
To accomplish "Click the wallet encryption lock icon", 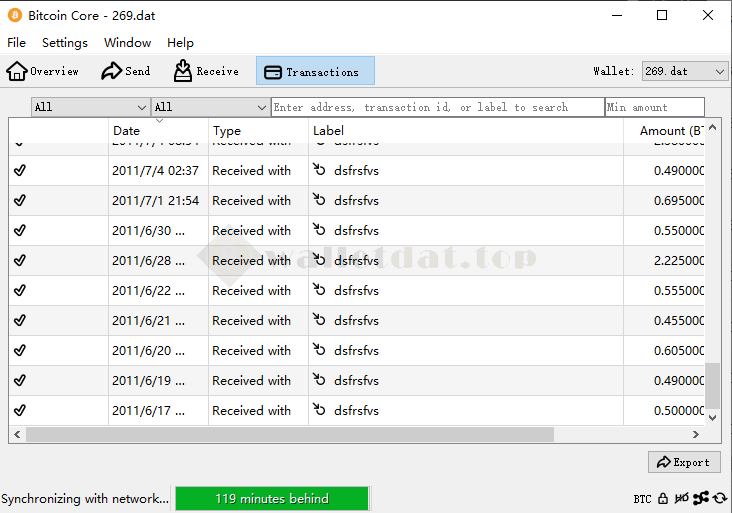I will pyautogui.click(x=663, y=498).
